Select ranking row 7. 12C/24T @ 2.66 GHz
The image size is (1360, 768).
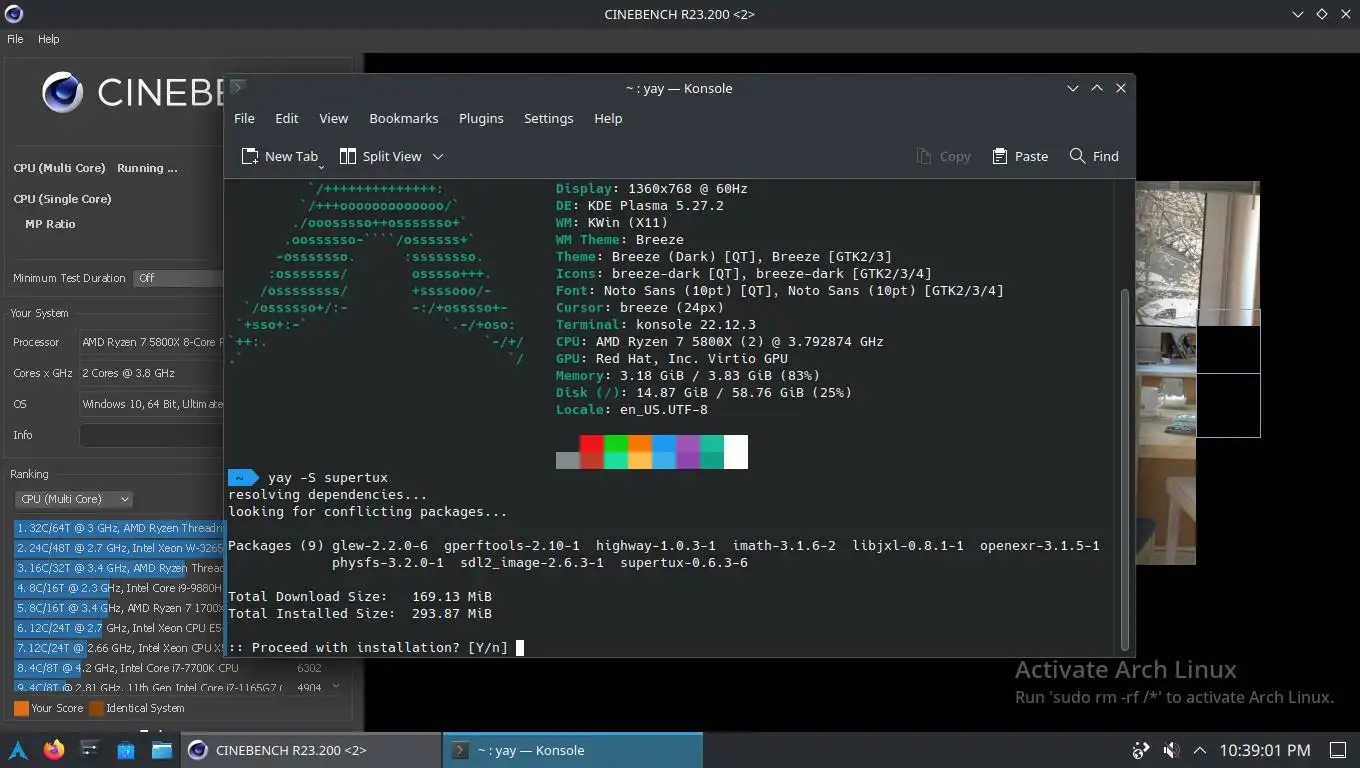119,648
